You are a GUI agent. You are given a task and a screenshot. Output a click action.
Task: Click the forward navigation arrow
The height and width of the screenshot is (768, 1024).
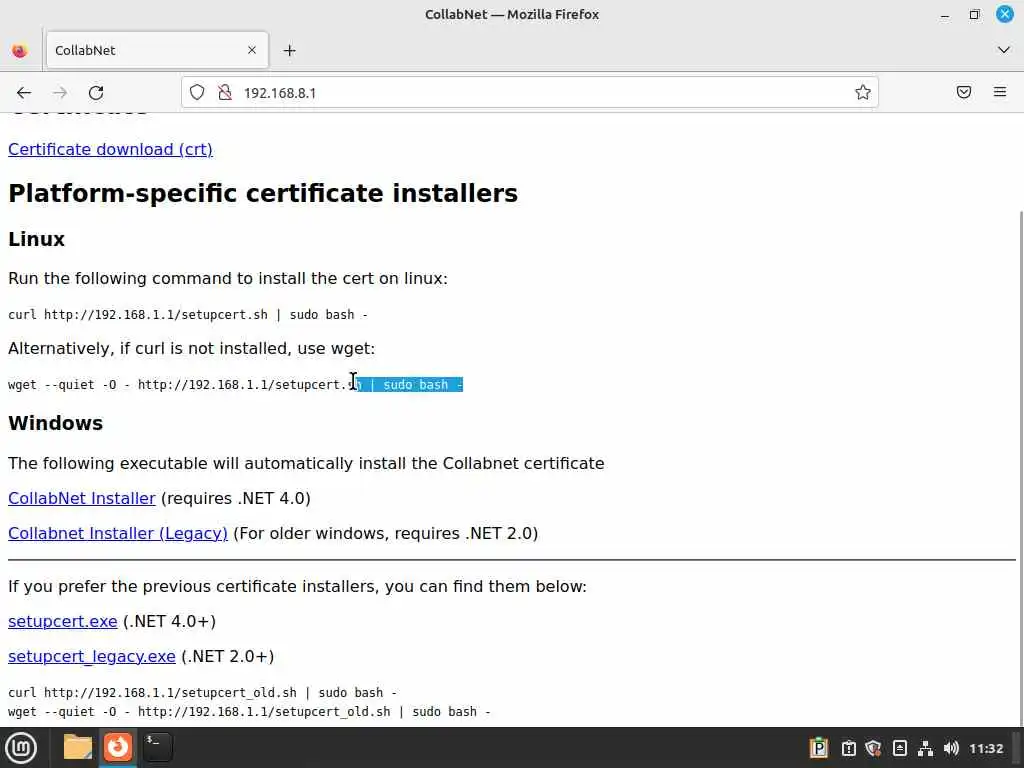click(x=60, y=93)
